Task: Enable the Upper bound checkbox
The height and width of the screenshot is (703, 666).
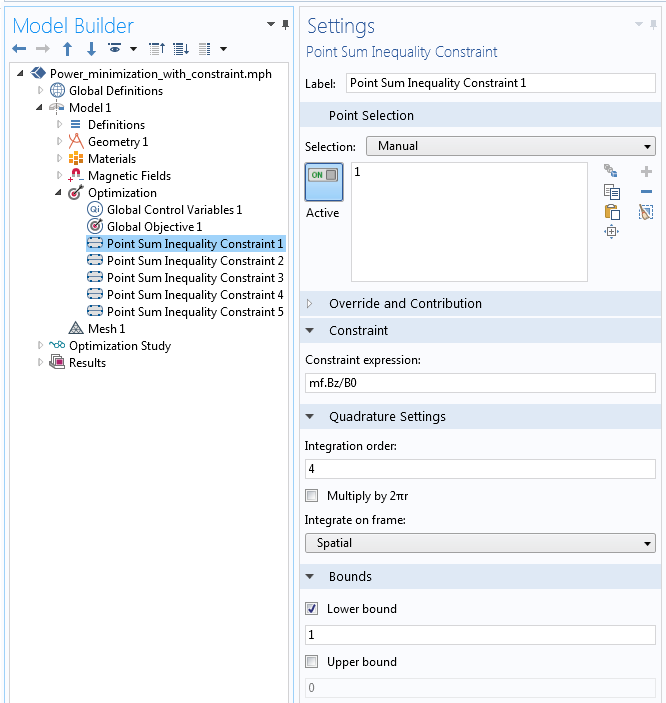Action: pyautogui.click(x=311, y=661)
